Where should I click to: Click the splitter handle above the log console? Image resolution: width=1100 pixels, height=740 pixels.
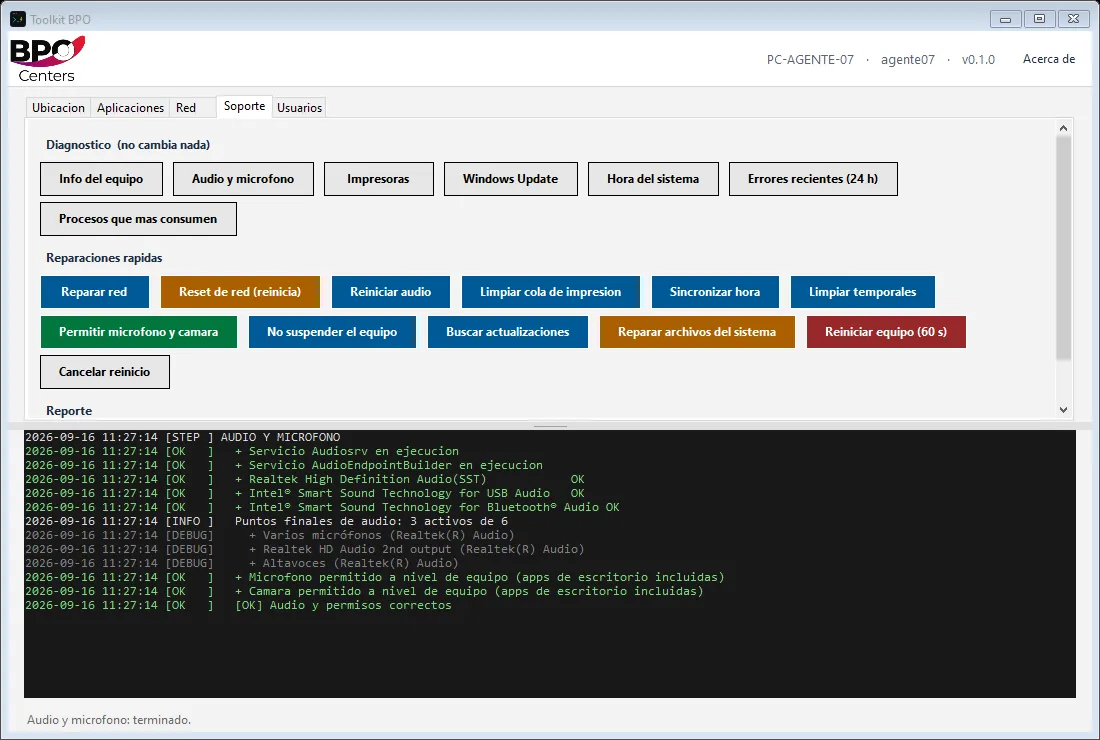point(550,426)
